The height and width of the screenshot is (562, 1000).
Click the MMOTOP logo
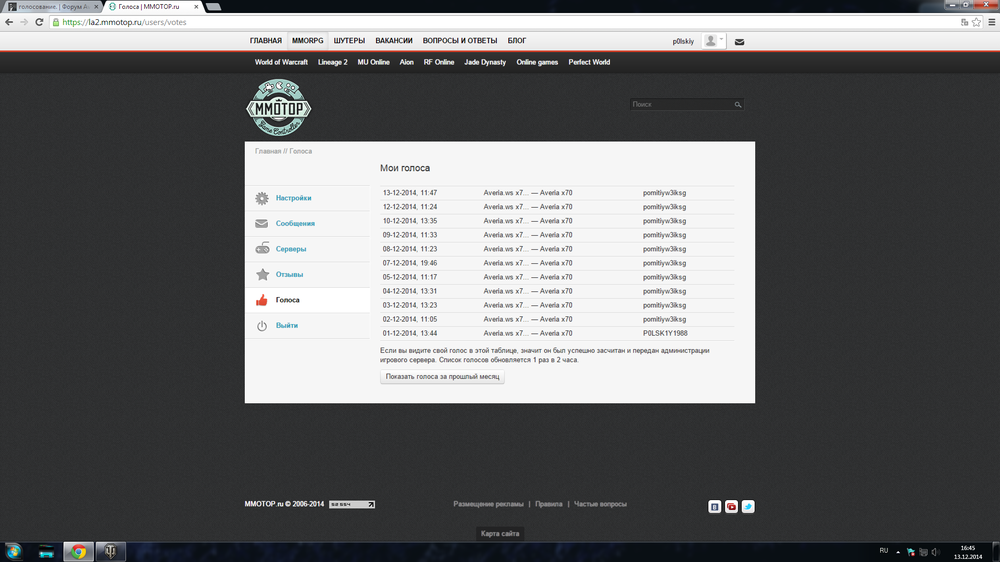click(x=279, y=107)
